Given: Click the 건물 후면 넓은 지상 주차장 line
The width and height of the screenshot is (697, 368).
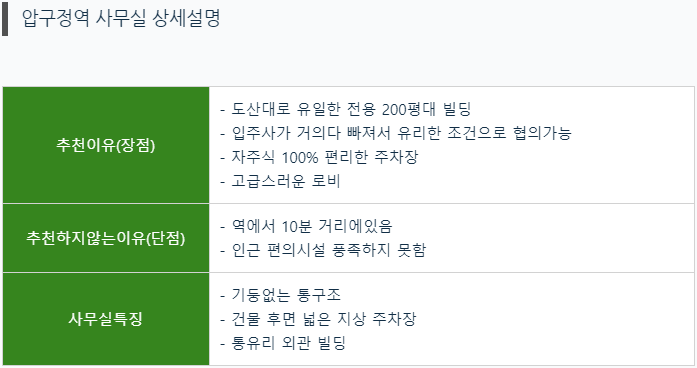Looking at the screenshot, I should coord(318,319).
